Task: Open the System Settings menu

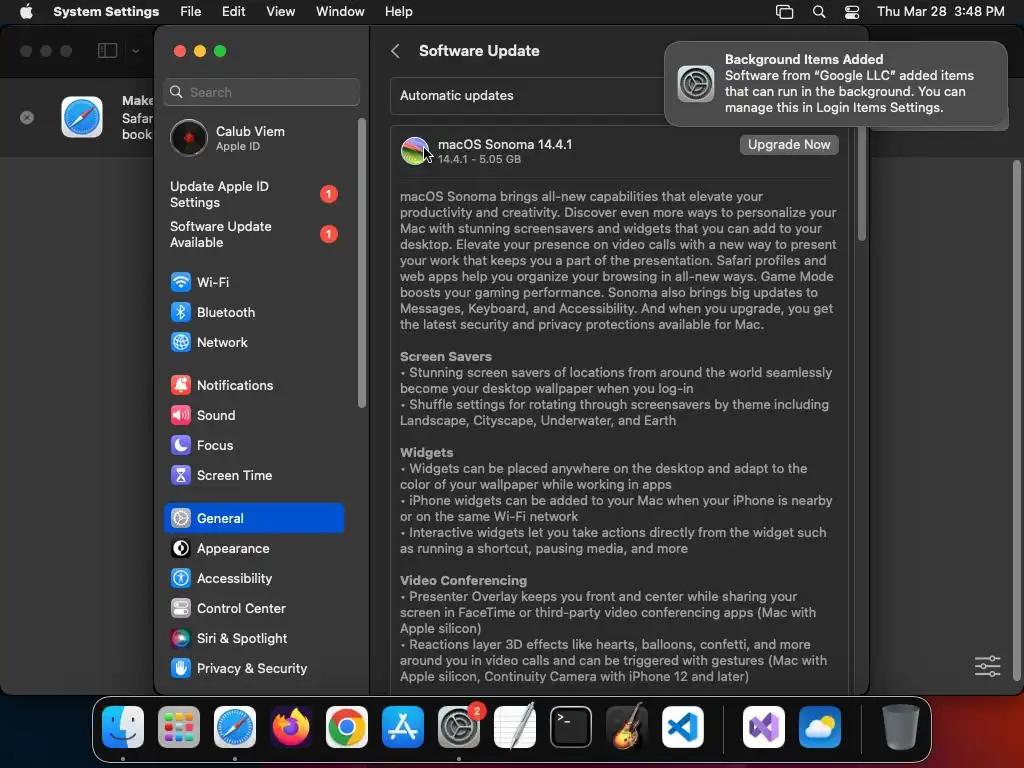Action: tap(106, 12)
